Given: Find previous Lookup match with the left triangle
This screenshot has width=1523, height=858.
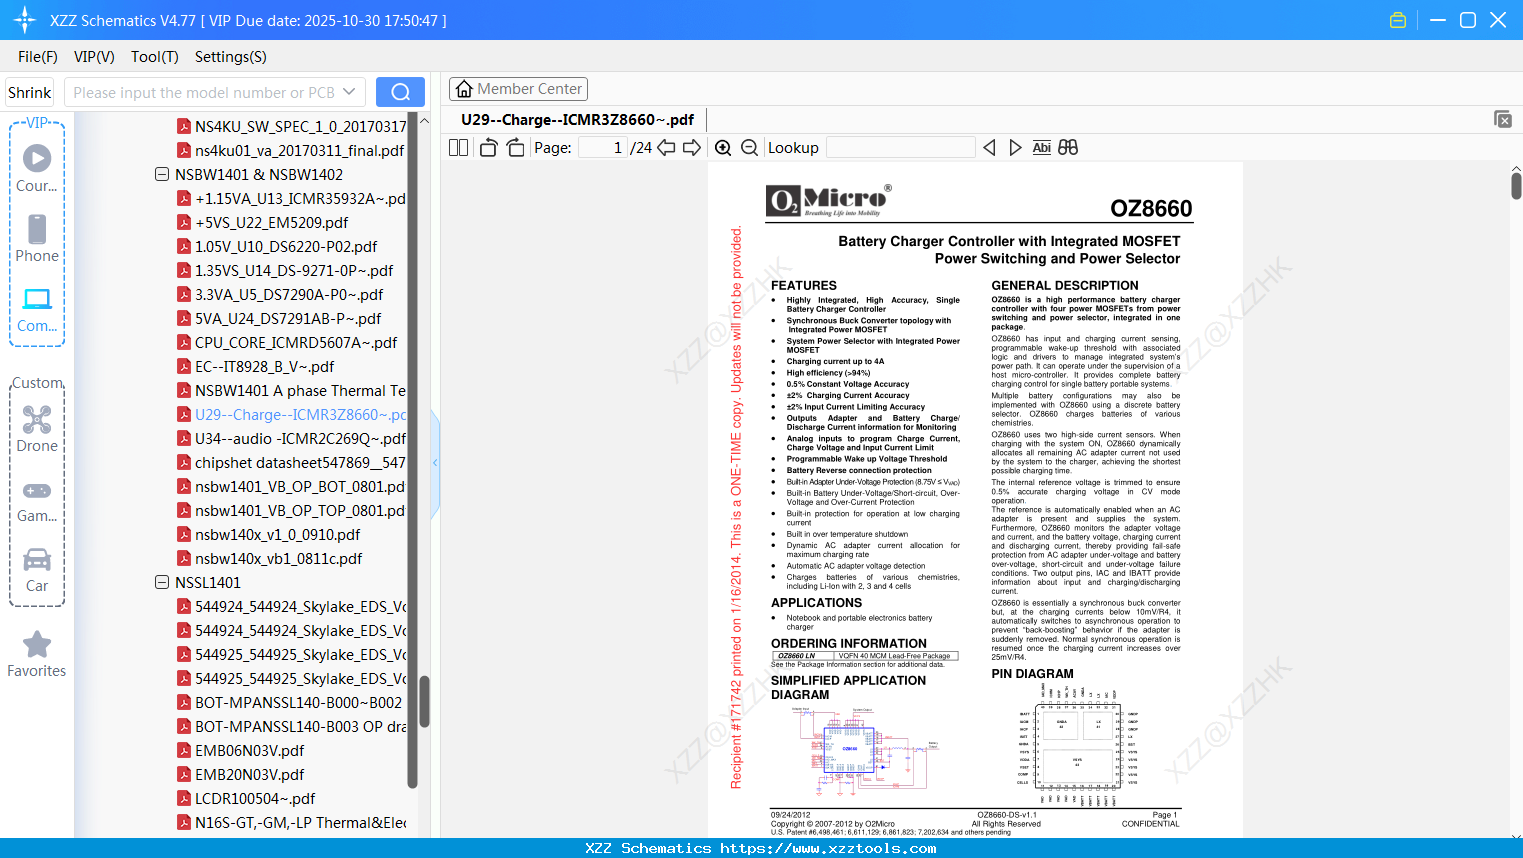Looking at the screenshot, I should tap(989, 148).
